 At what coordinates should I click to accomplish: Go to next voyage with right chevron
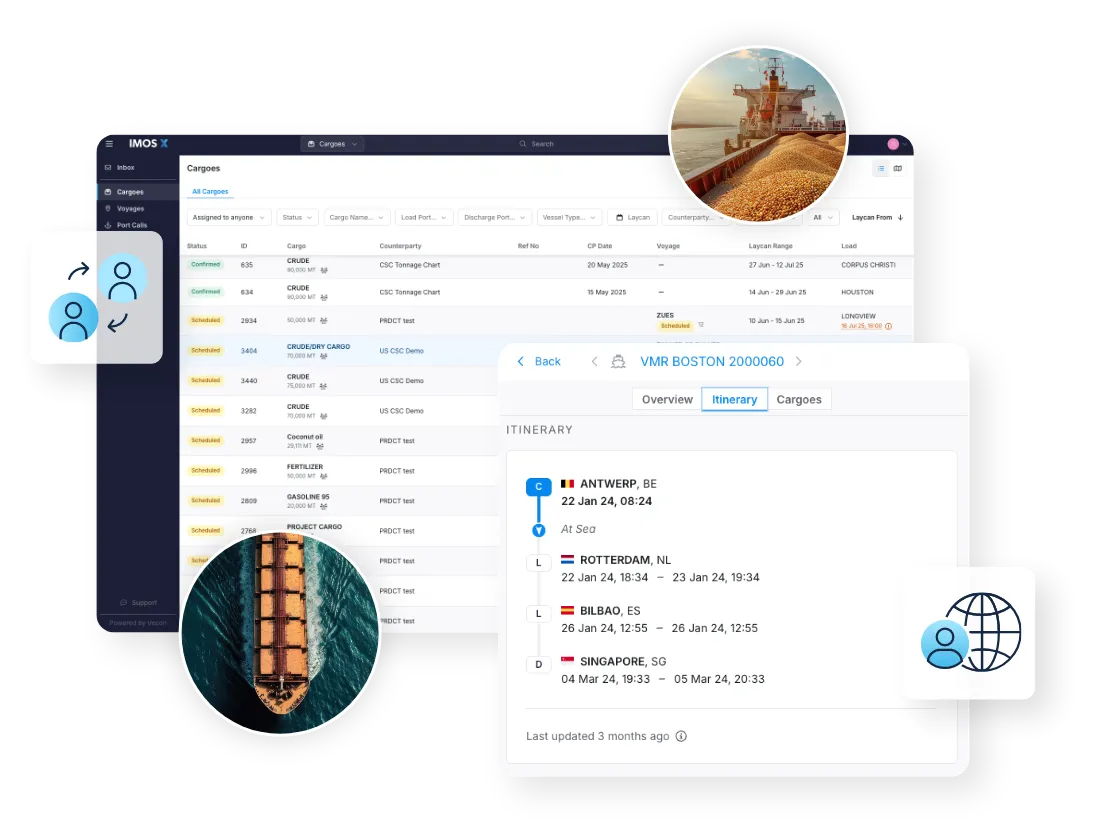tap(798, 362)
